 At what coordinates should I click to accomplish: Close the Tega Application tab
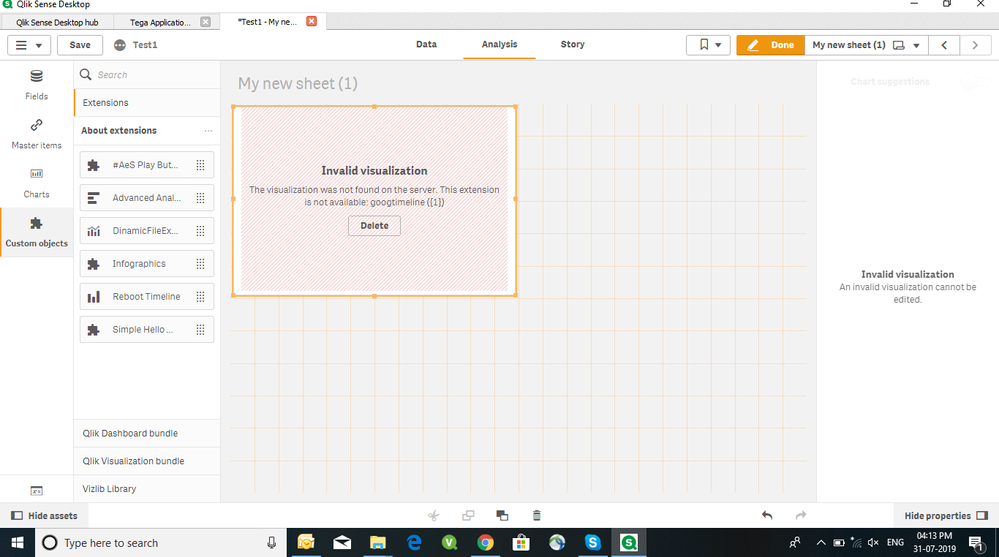click(x=205, y=22)
